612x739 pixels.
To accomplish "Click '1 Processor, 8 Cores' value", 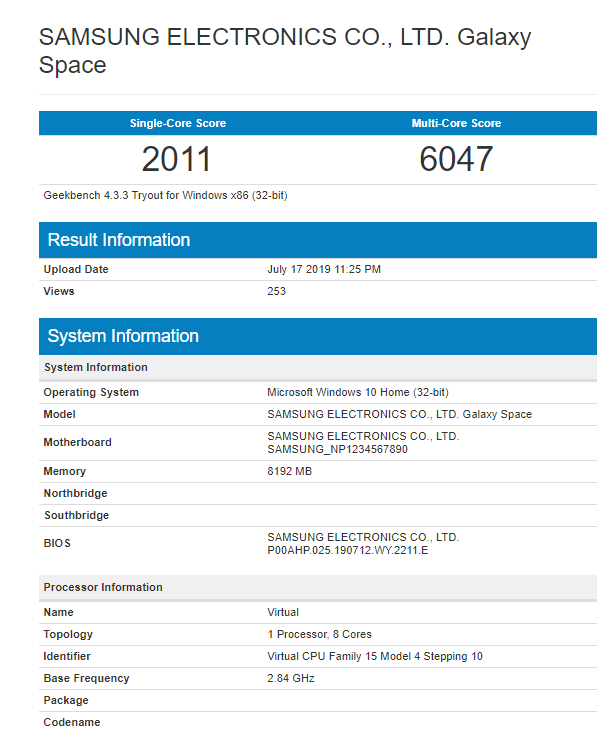I will coord(319,634).
